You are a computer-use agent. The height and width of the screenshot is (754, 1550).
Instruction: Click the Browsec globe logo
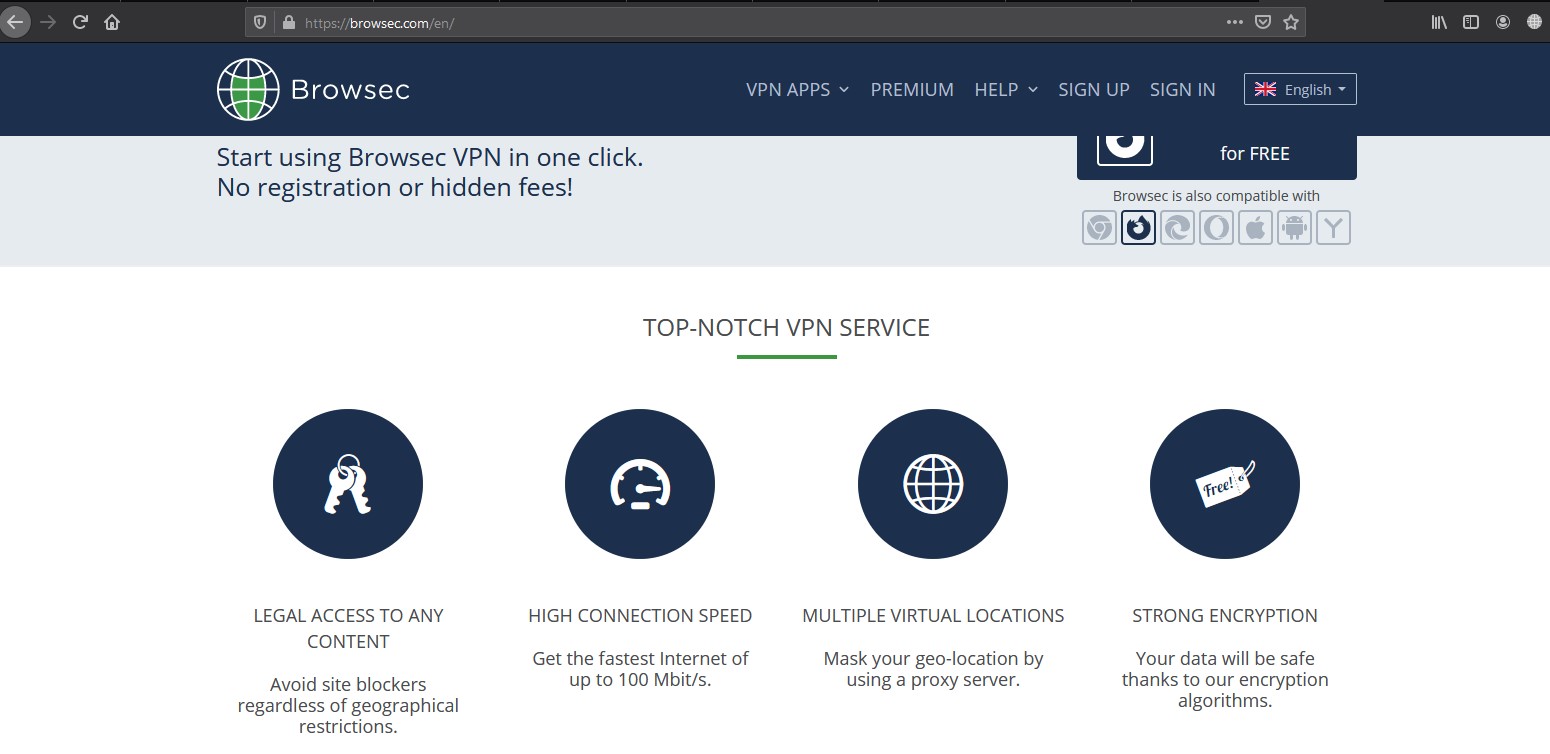[x=247, y=89]
